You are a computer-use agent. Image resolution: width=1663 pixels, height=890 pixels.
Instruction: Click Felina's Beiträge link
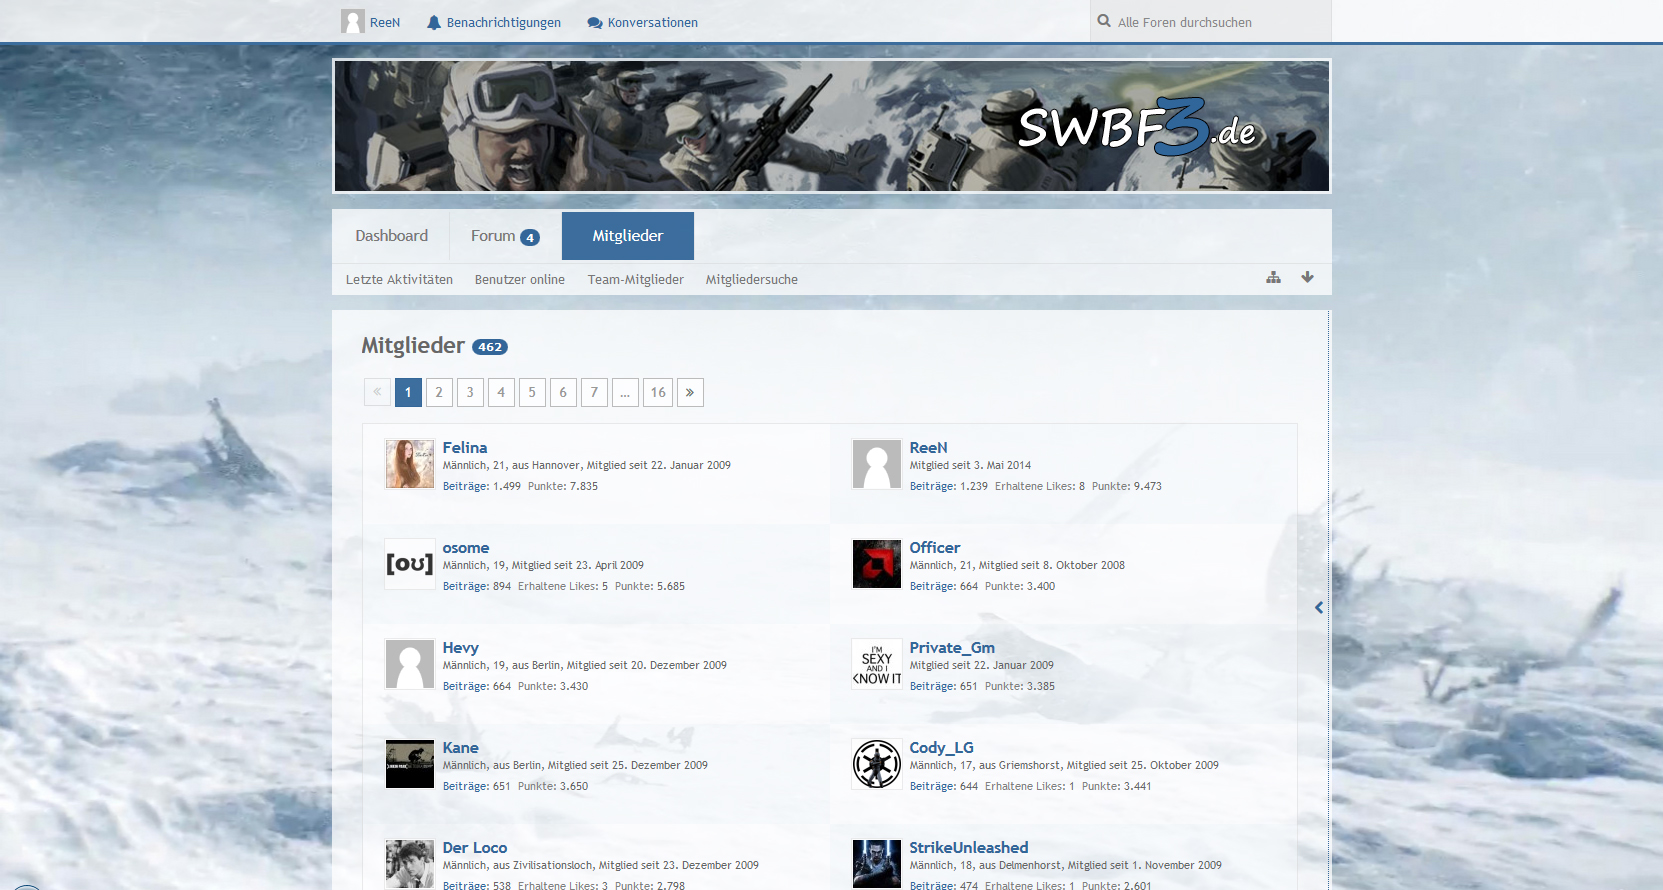[466, 486]
